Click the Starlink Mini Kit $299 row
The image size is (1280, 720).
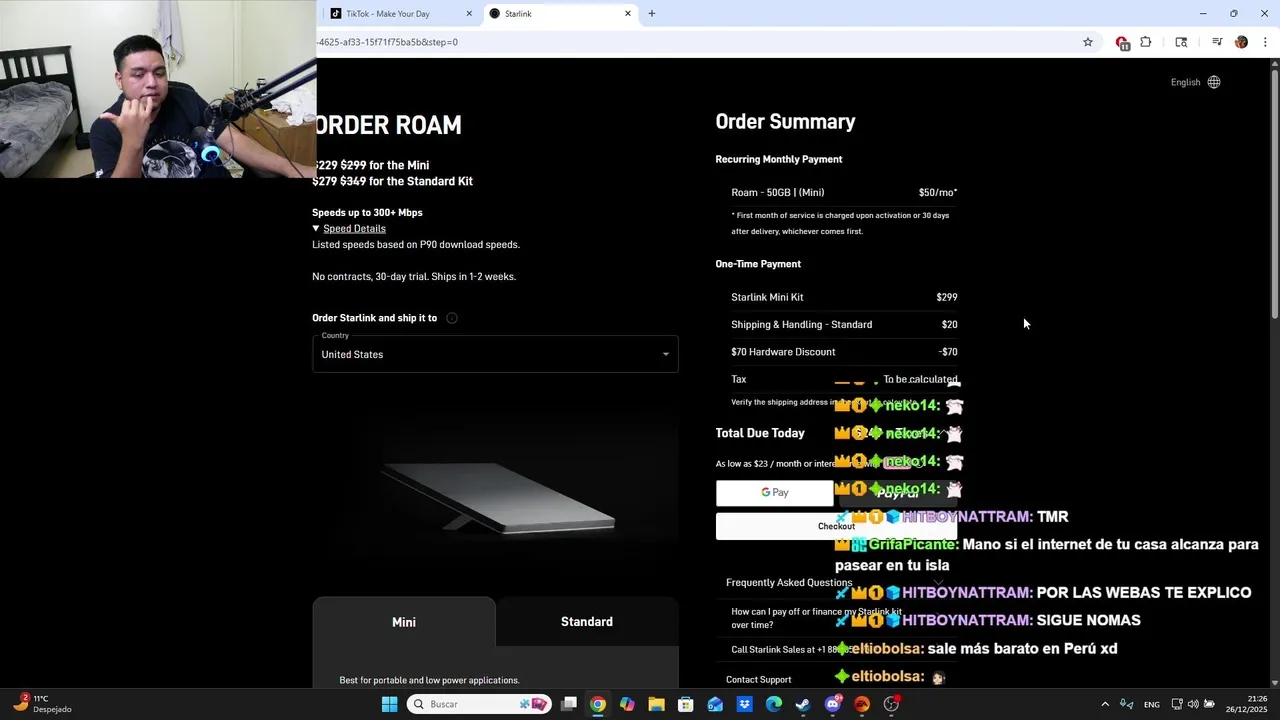point(844,297)
